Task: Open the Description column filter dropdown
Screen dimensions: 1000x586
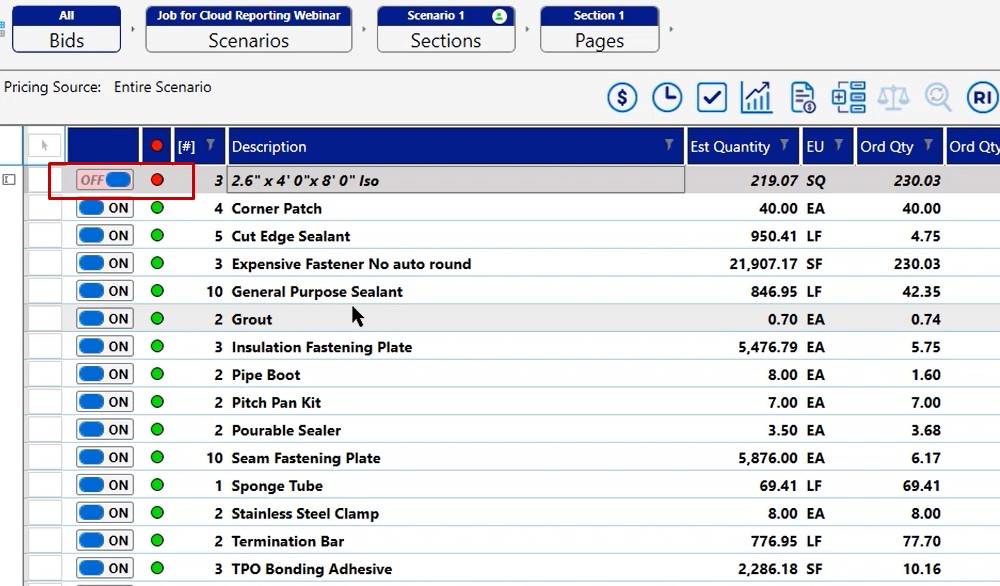Action: [x=669, y=146]
